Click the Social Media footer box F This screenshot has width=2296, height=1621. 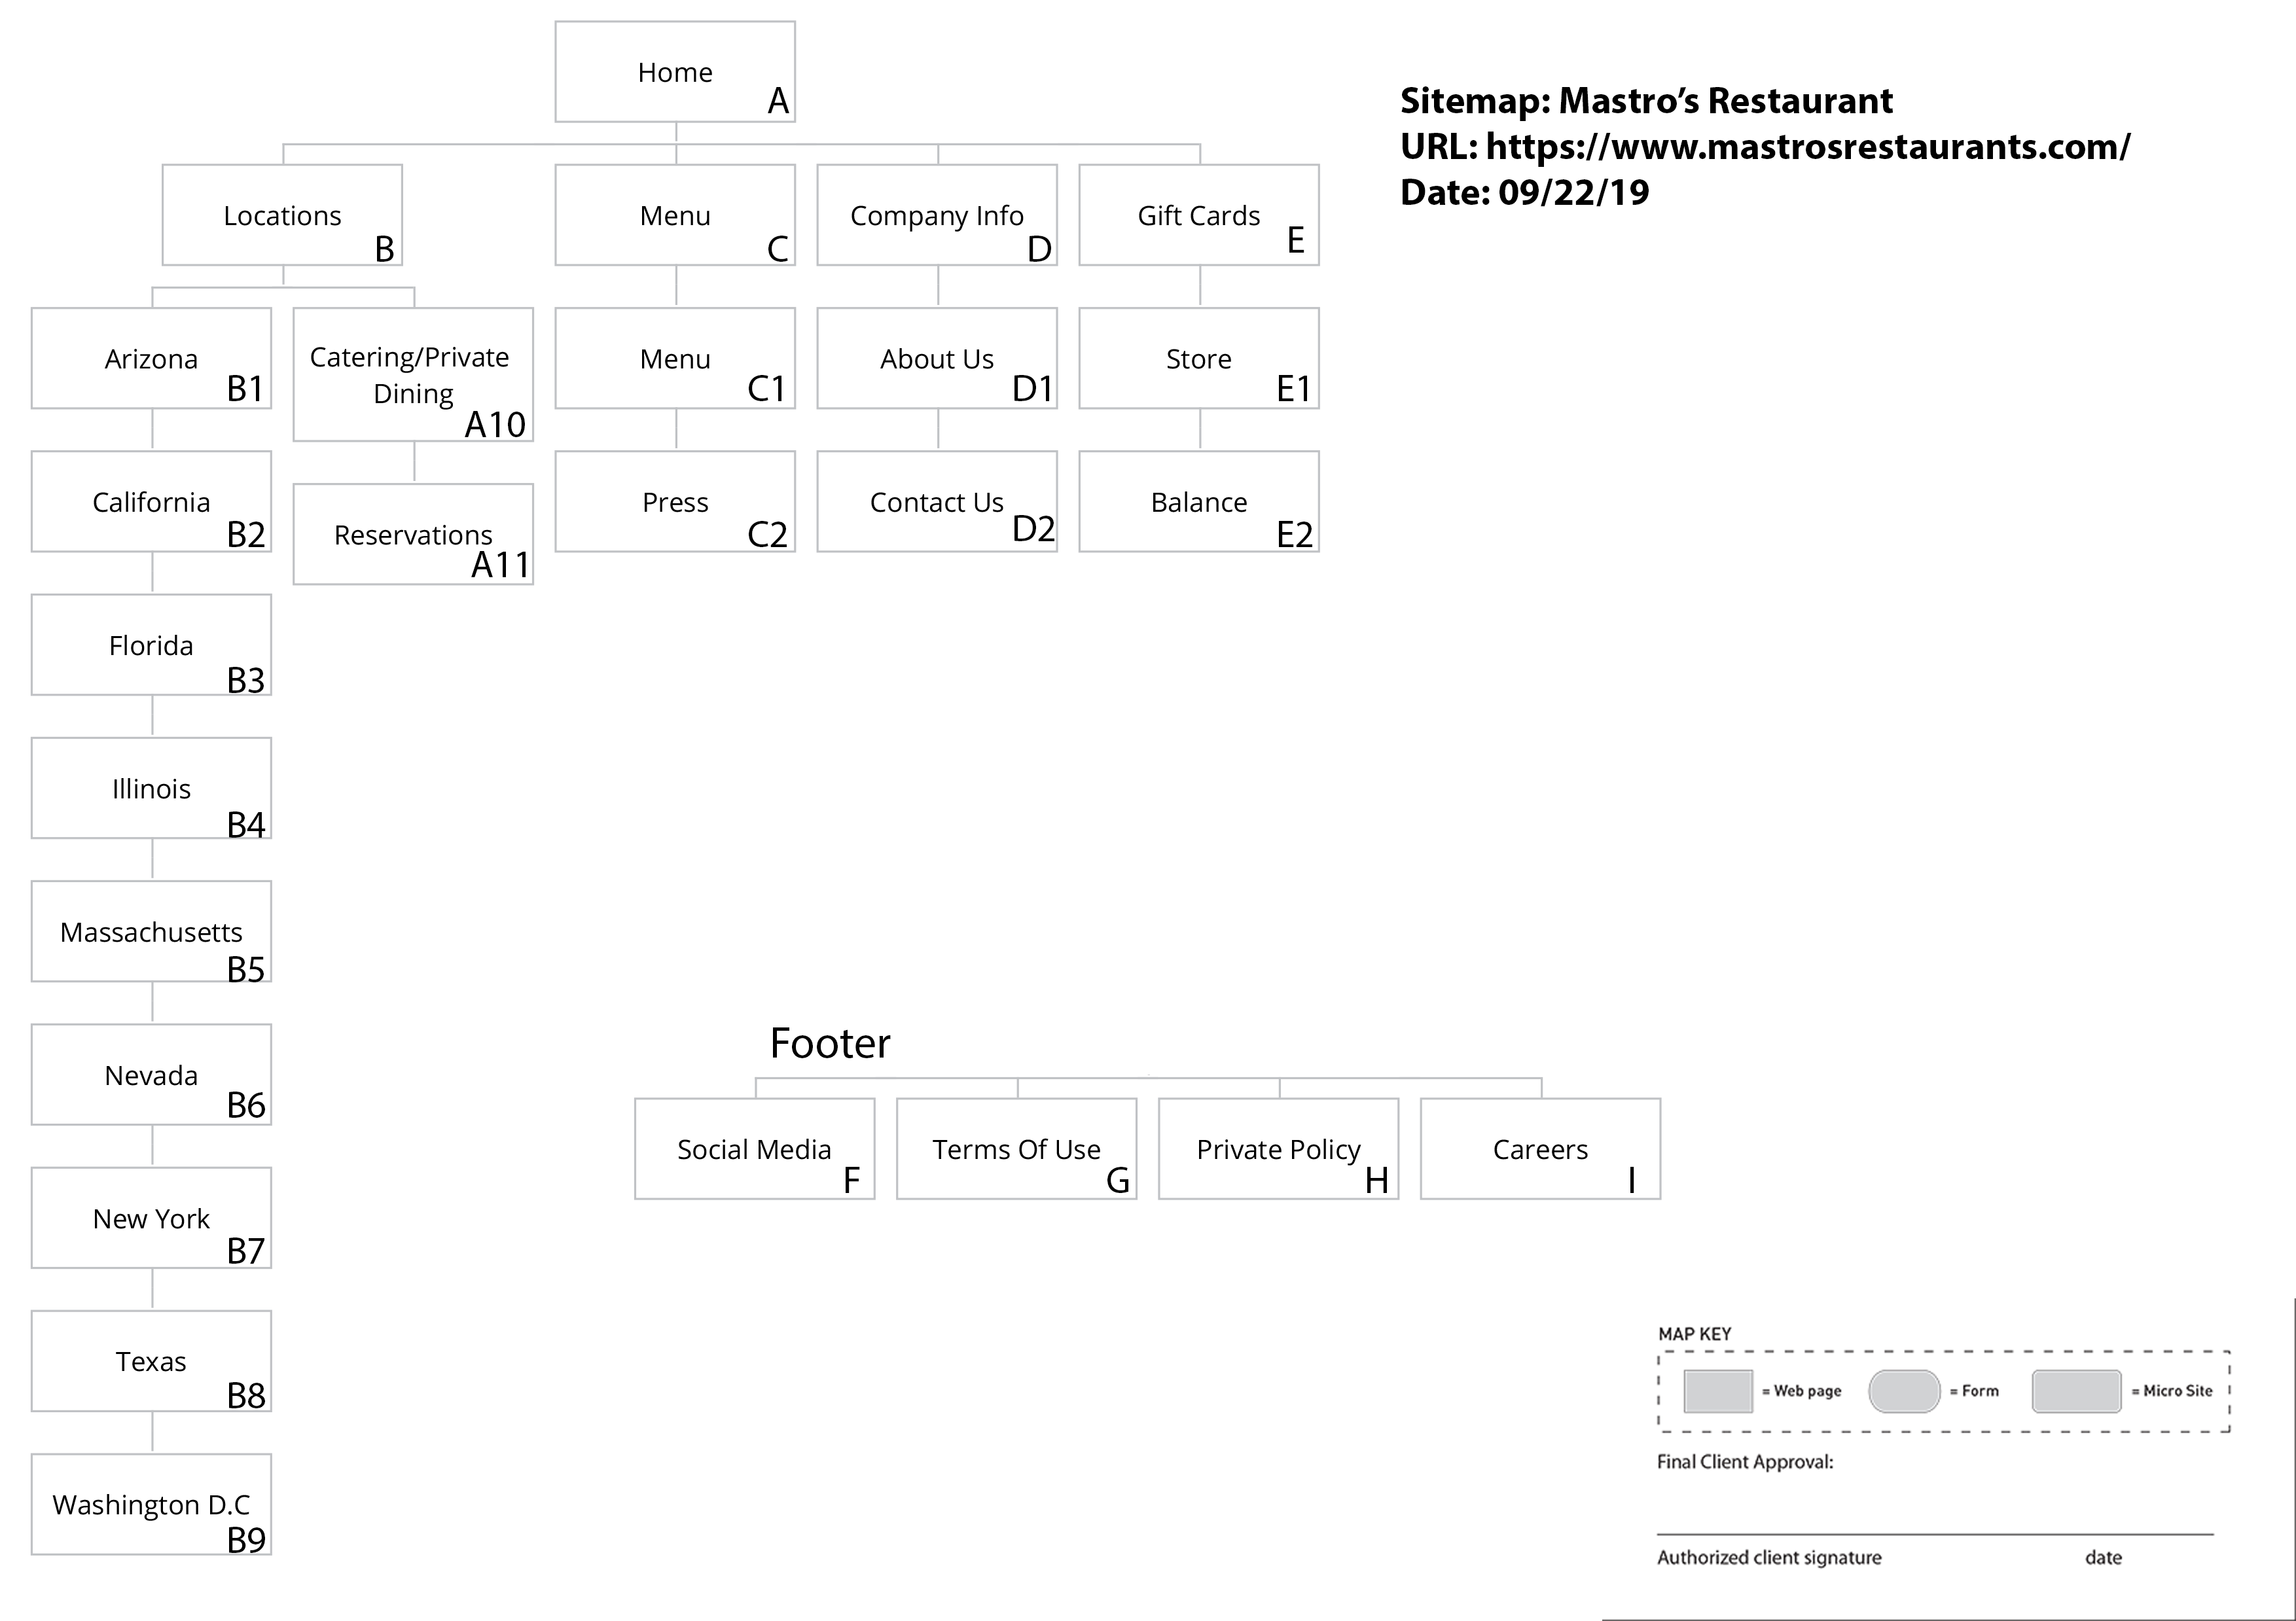pyautogui.click(x=754, y=1149)
